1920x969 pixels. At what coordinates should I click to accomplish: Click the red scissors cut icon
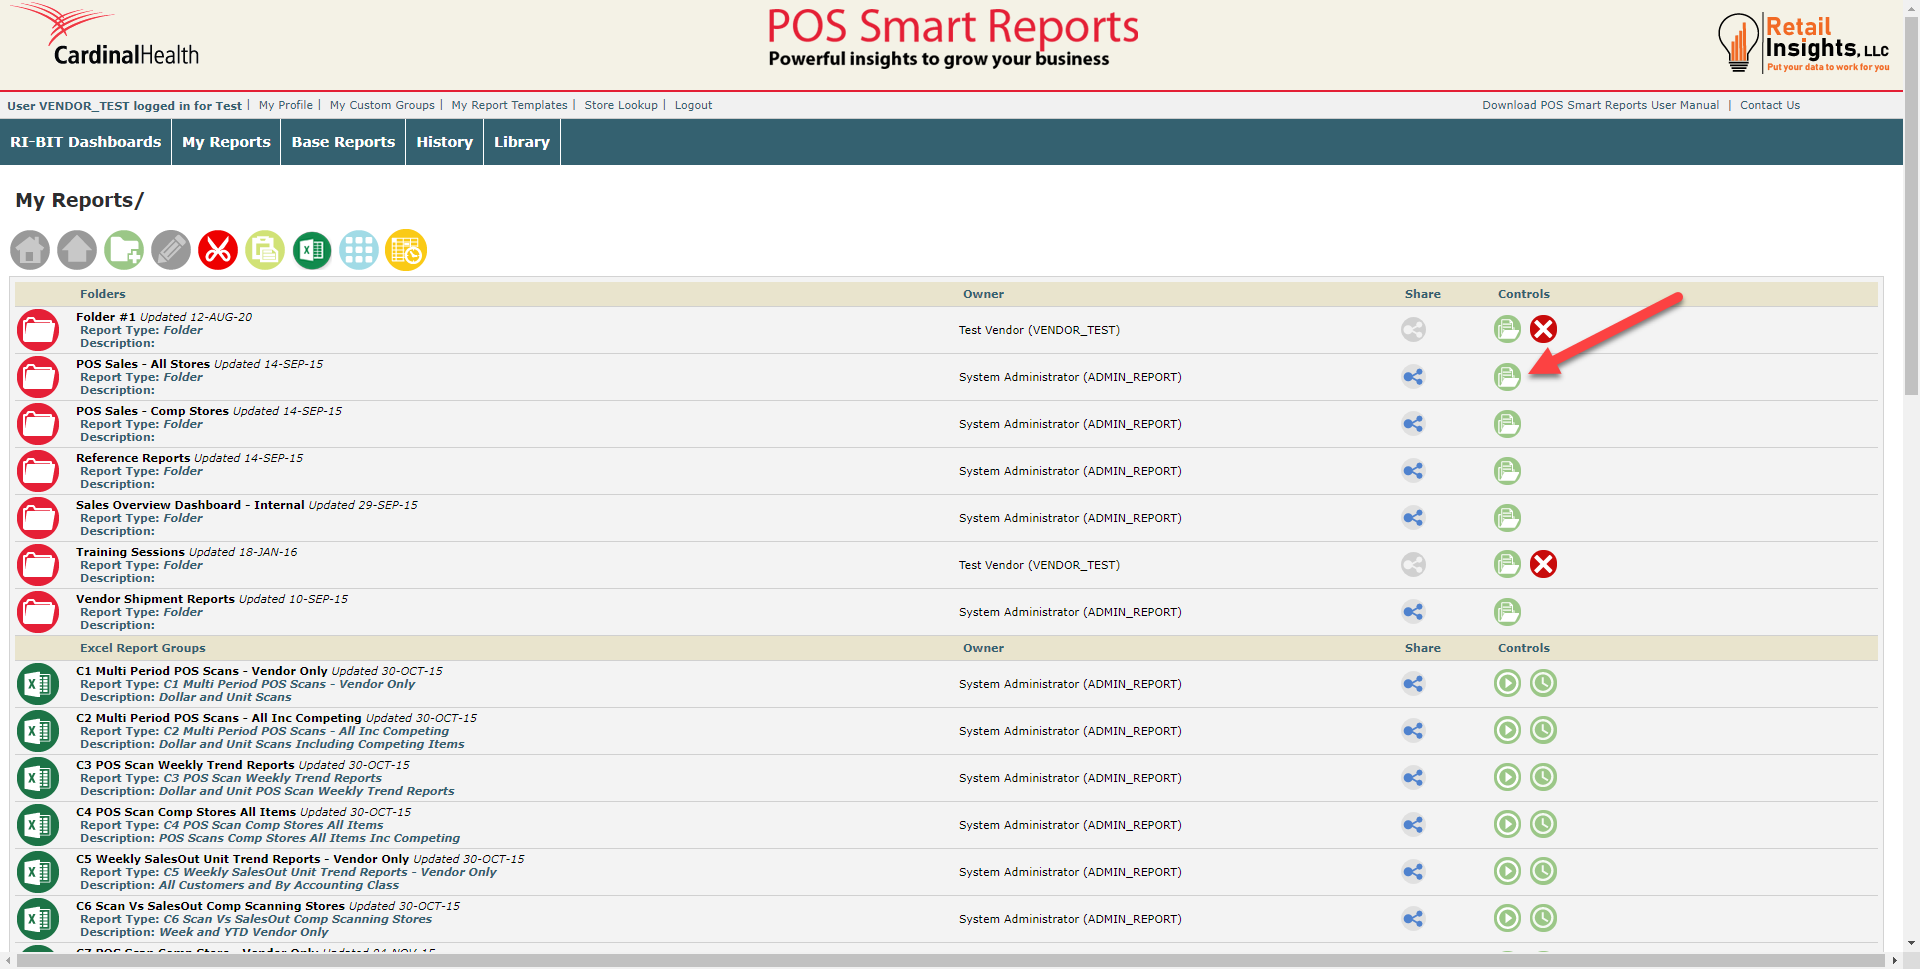[218, 250]
